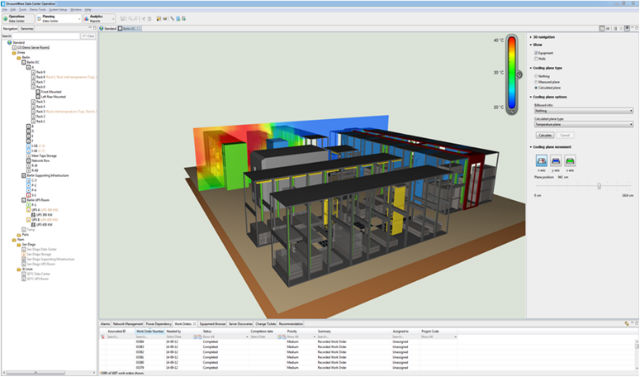The height and width of the screenshot is (377, 640).
Task: Open the Operations Data Center application icon
Action: coord(6,19)
